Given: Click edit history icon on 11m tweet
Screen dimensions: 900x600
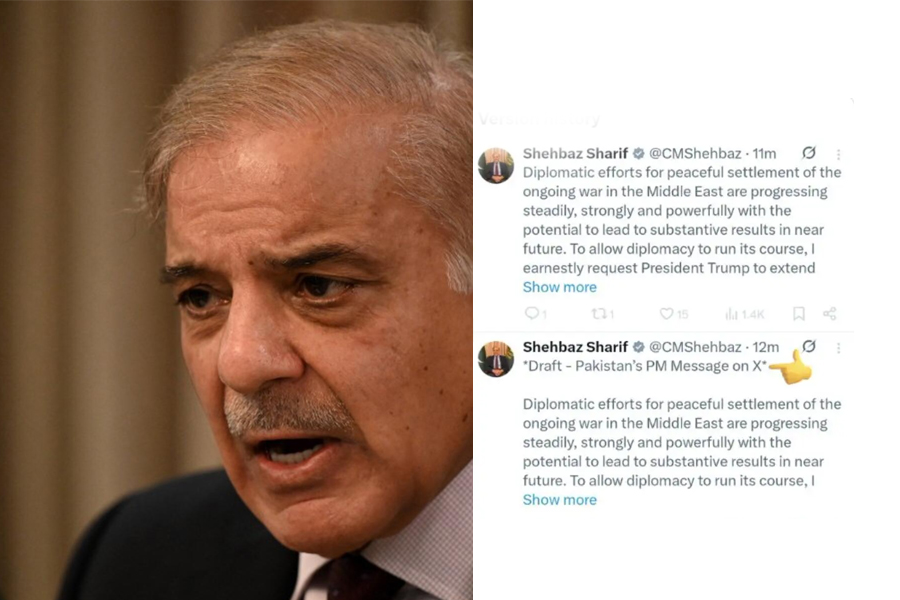Looking at the screenshot, I should tap(809, 152).
